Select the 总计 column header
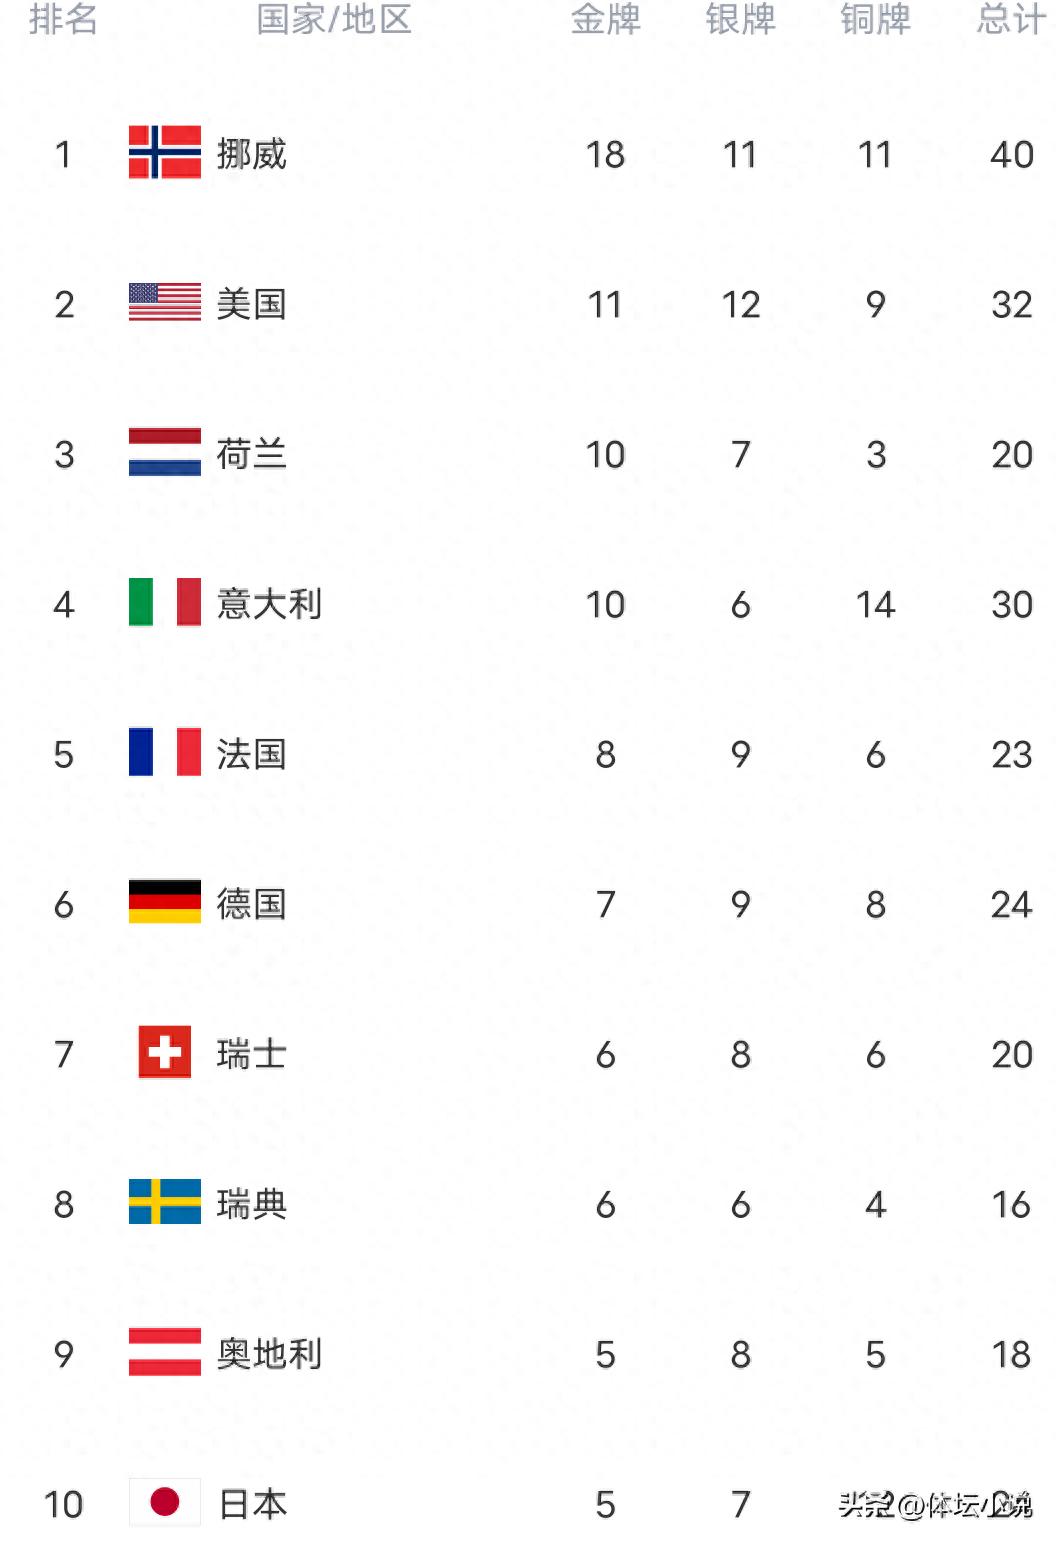 pyautogui.click(x=1011, y=19)
